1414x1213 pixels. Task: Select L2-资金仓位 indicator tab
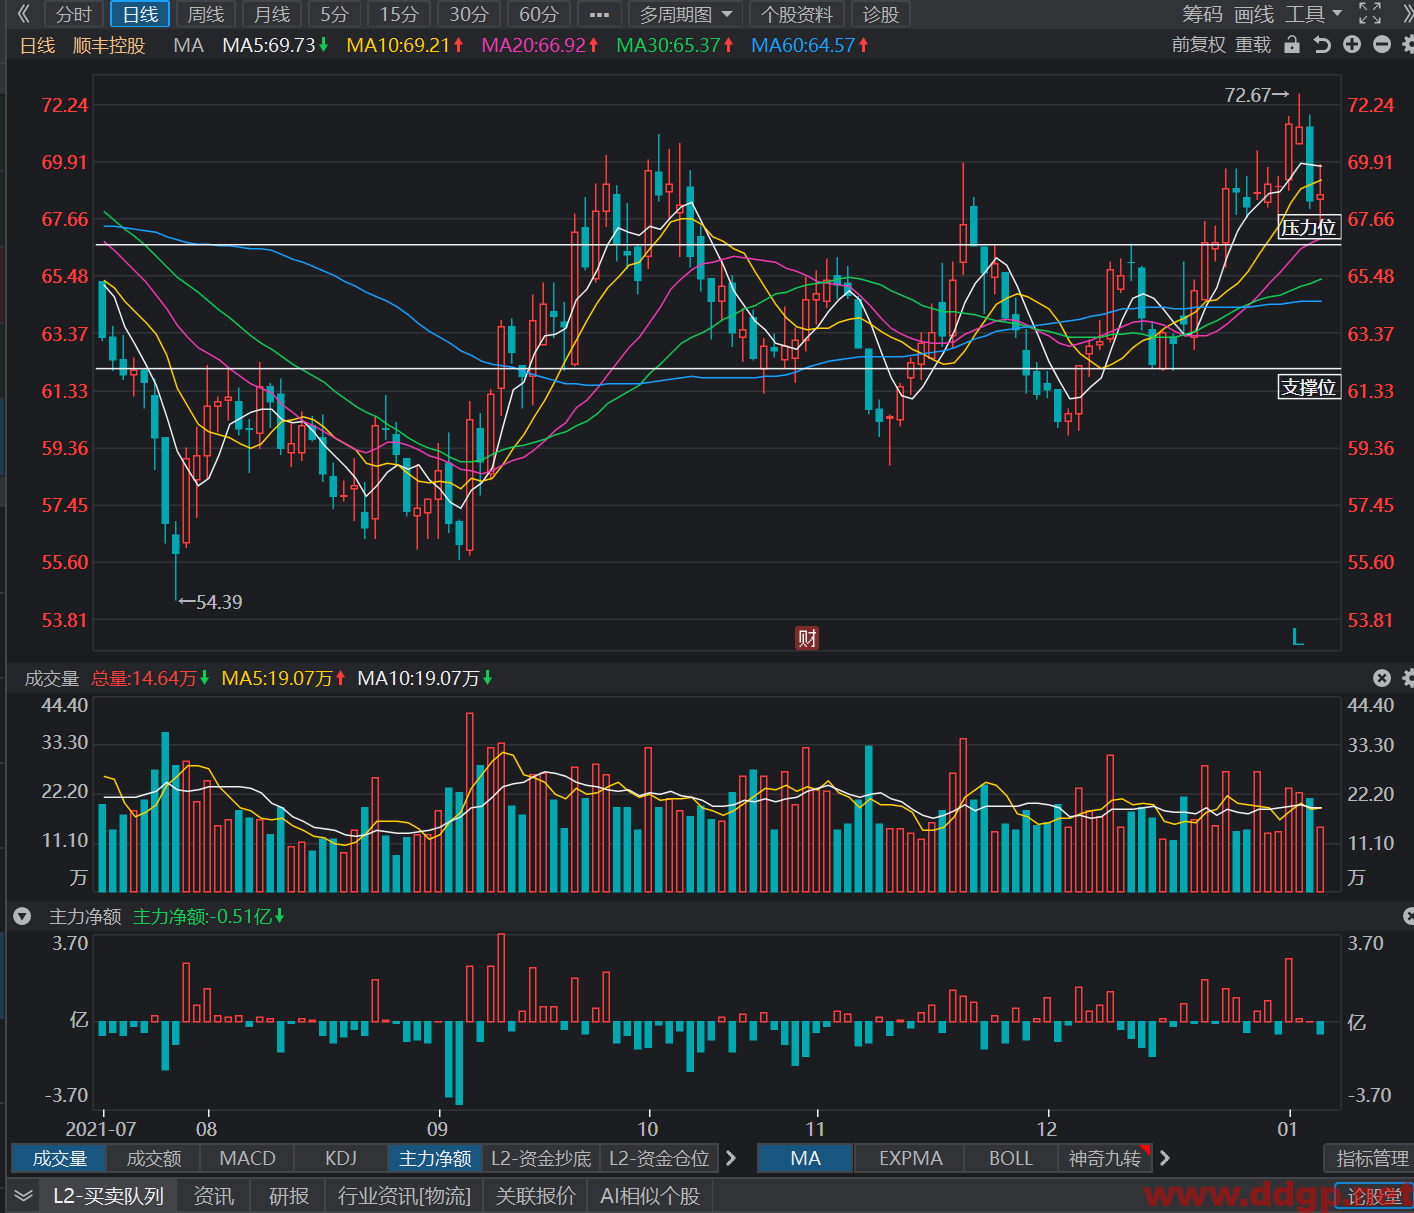point(659,1158)
